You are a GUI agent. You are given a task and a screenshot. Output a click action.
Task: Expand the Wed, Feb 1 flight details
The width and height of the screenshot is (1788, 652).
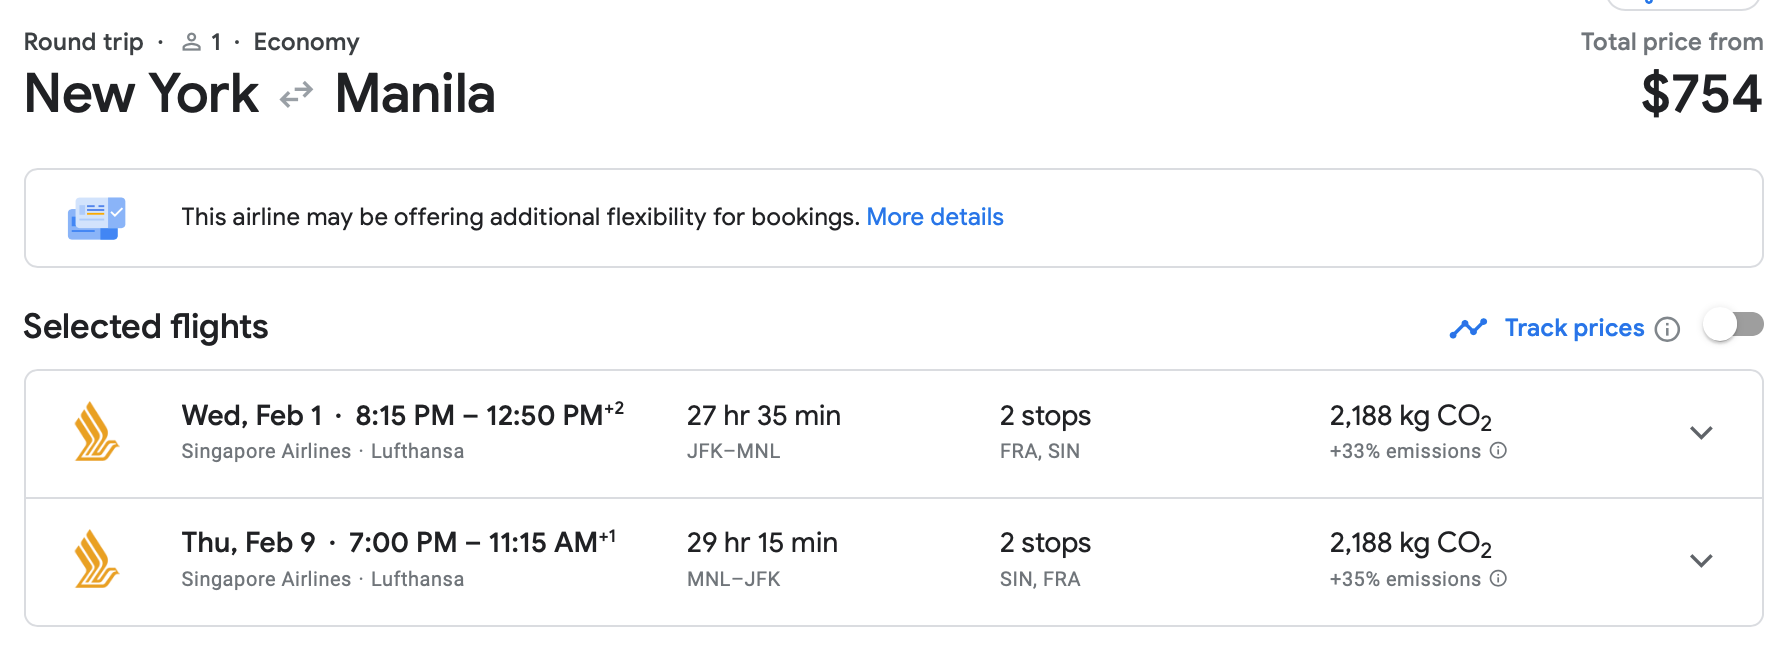click(x=1701, y=433)
